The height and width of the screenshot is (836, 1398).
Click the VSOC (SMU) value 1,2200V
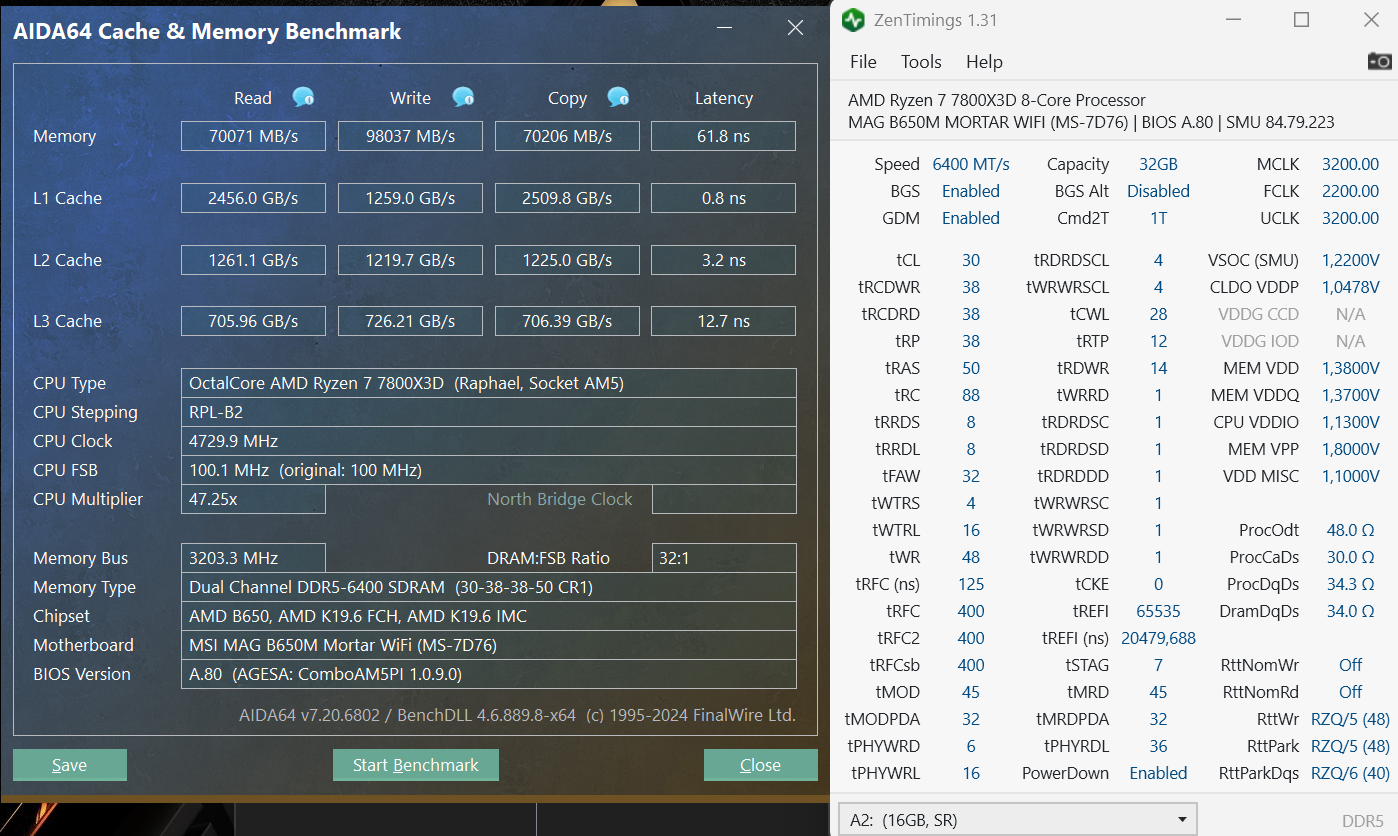[1350, 260]
